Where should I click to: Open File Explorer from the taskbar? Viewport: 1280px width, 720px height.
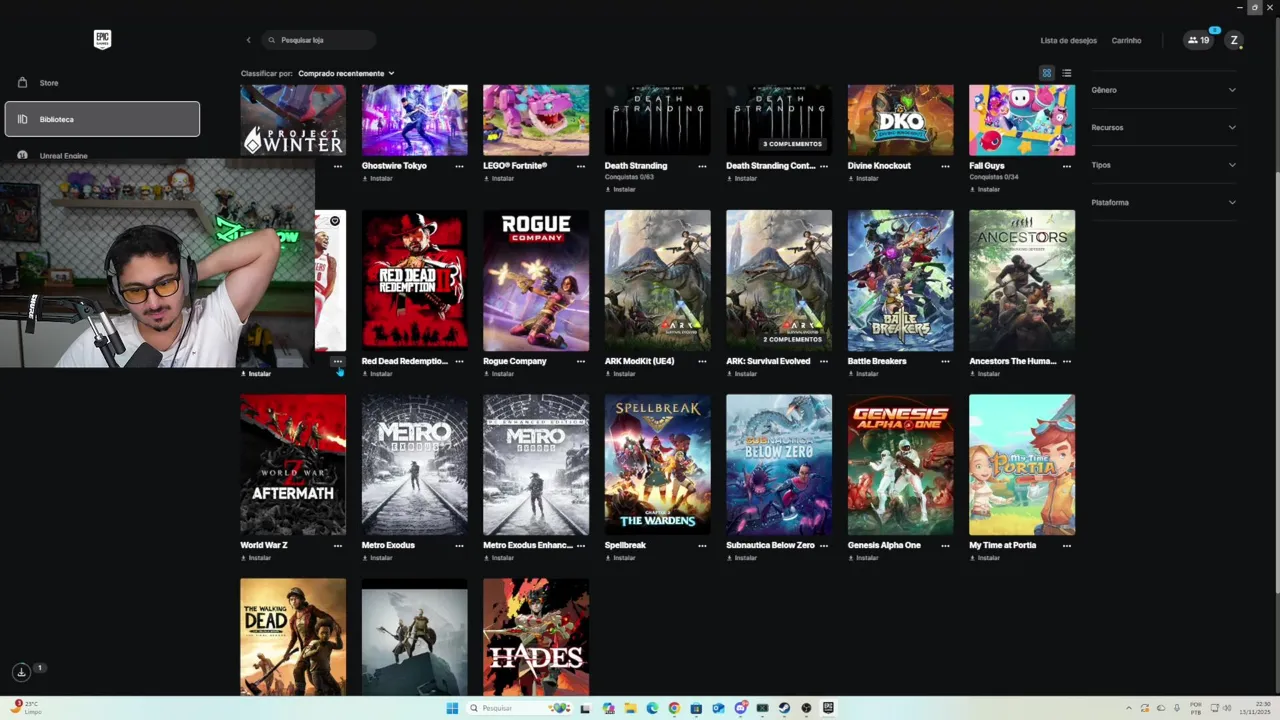630,708
